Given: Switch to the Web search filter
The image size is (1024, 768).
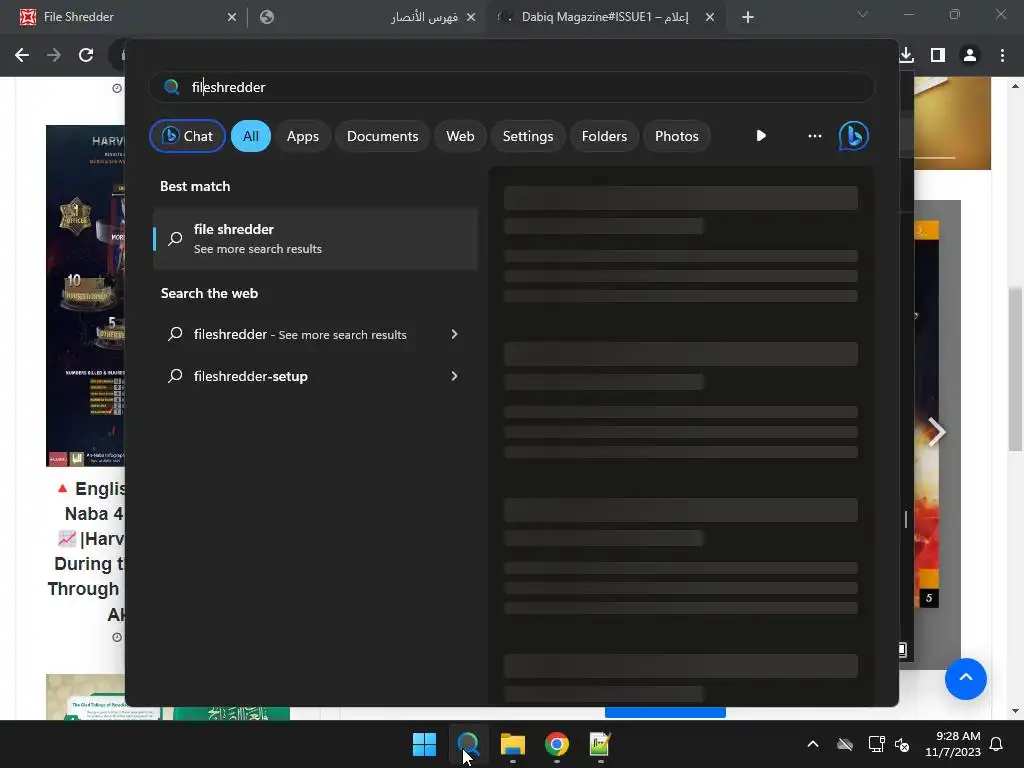Looking at the screenshot, I should [460, 136].
